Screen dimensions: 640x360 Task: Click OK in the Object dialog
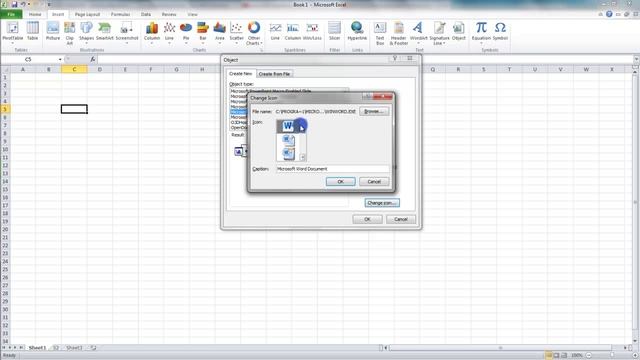click(367, 219)
